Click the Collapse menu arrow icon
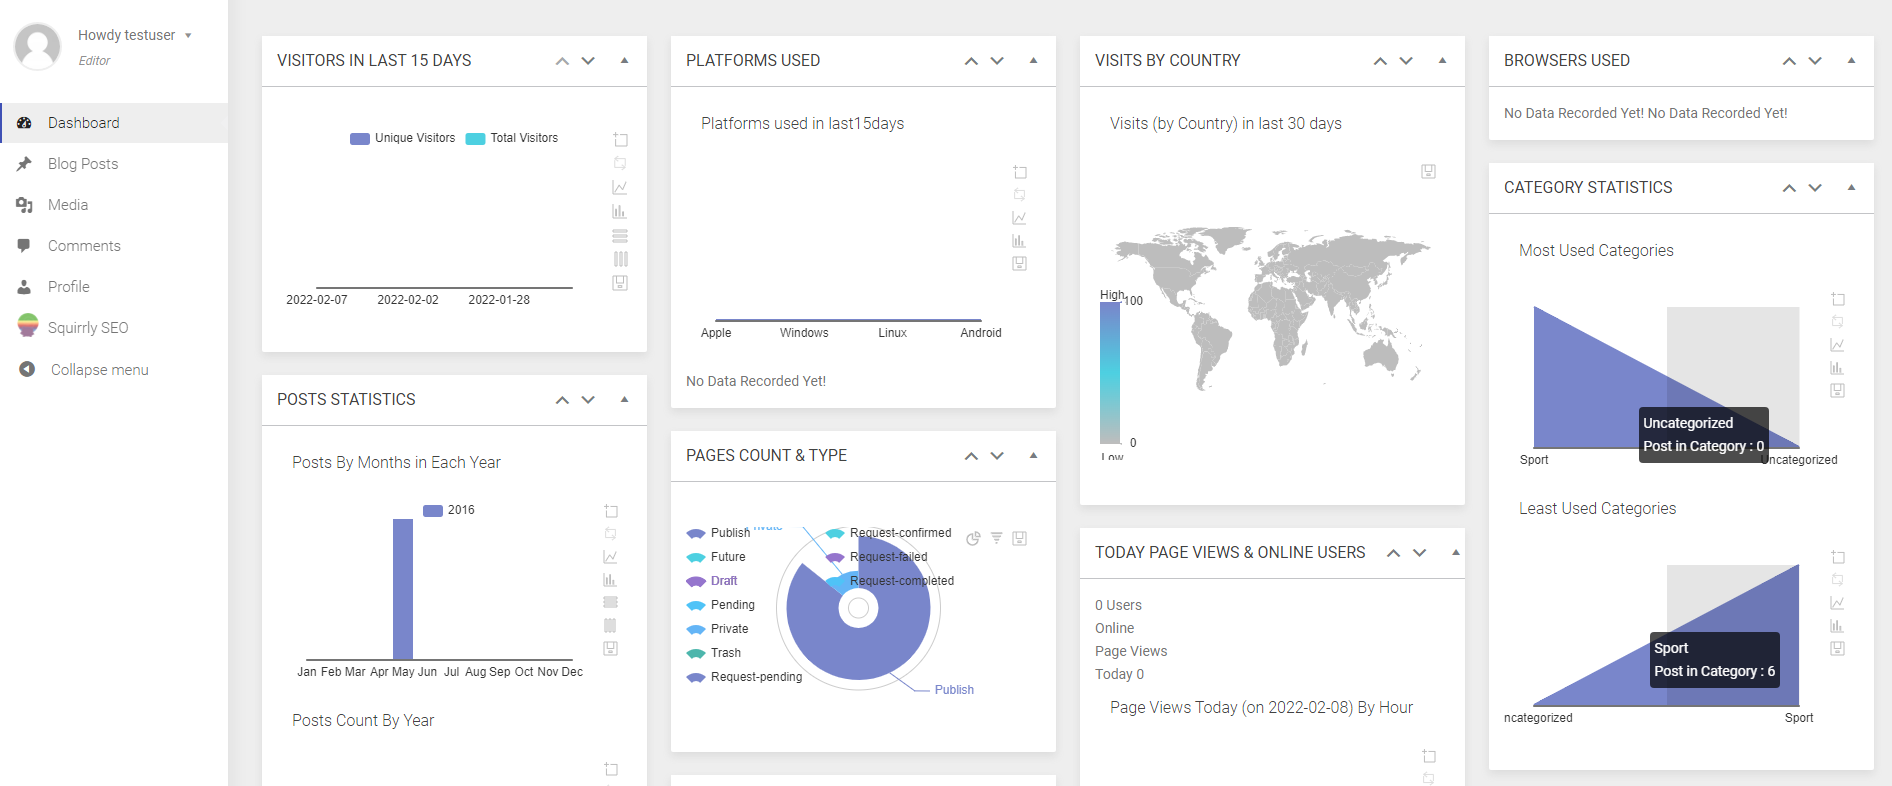Screen dimensions: 1892x786 pyautogui.click(x=27, y=369)
